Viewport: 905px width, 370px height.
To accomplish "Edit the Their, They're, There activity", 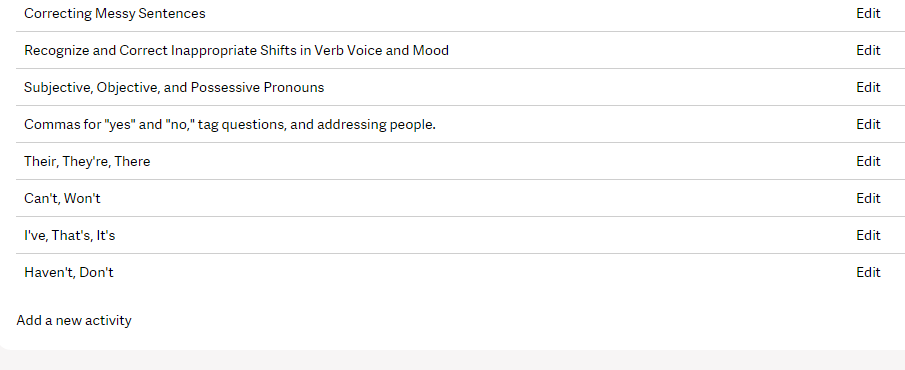I will coord(868,161).
